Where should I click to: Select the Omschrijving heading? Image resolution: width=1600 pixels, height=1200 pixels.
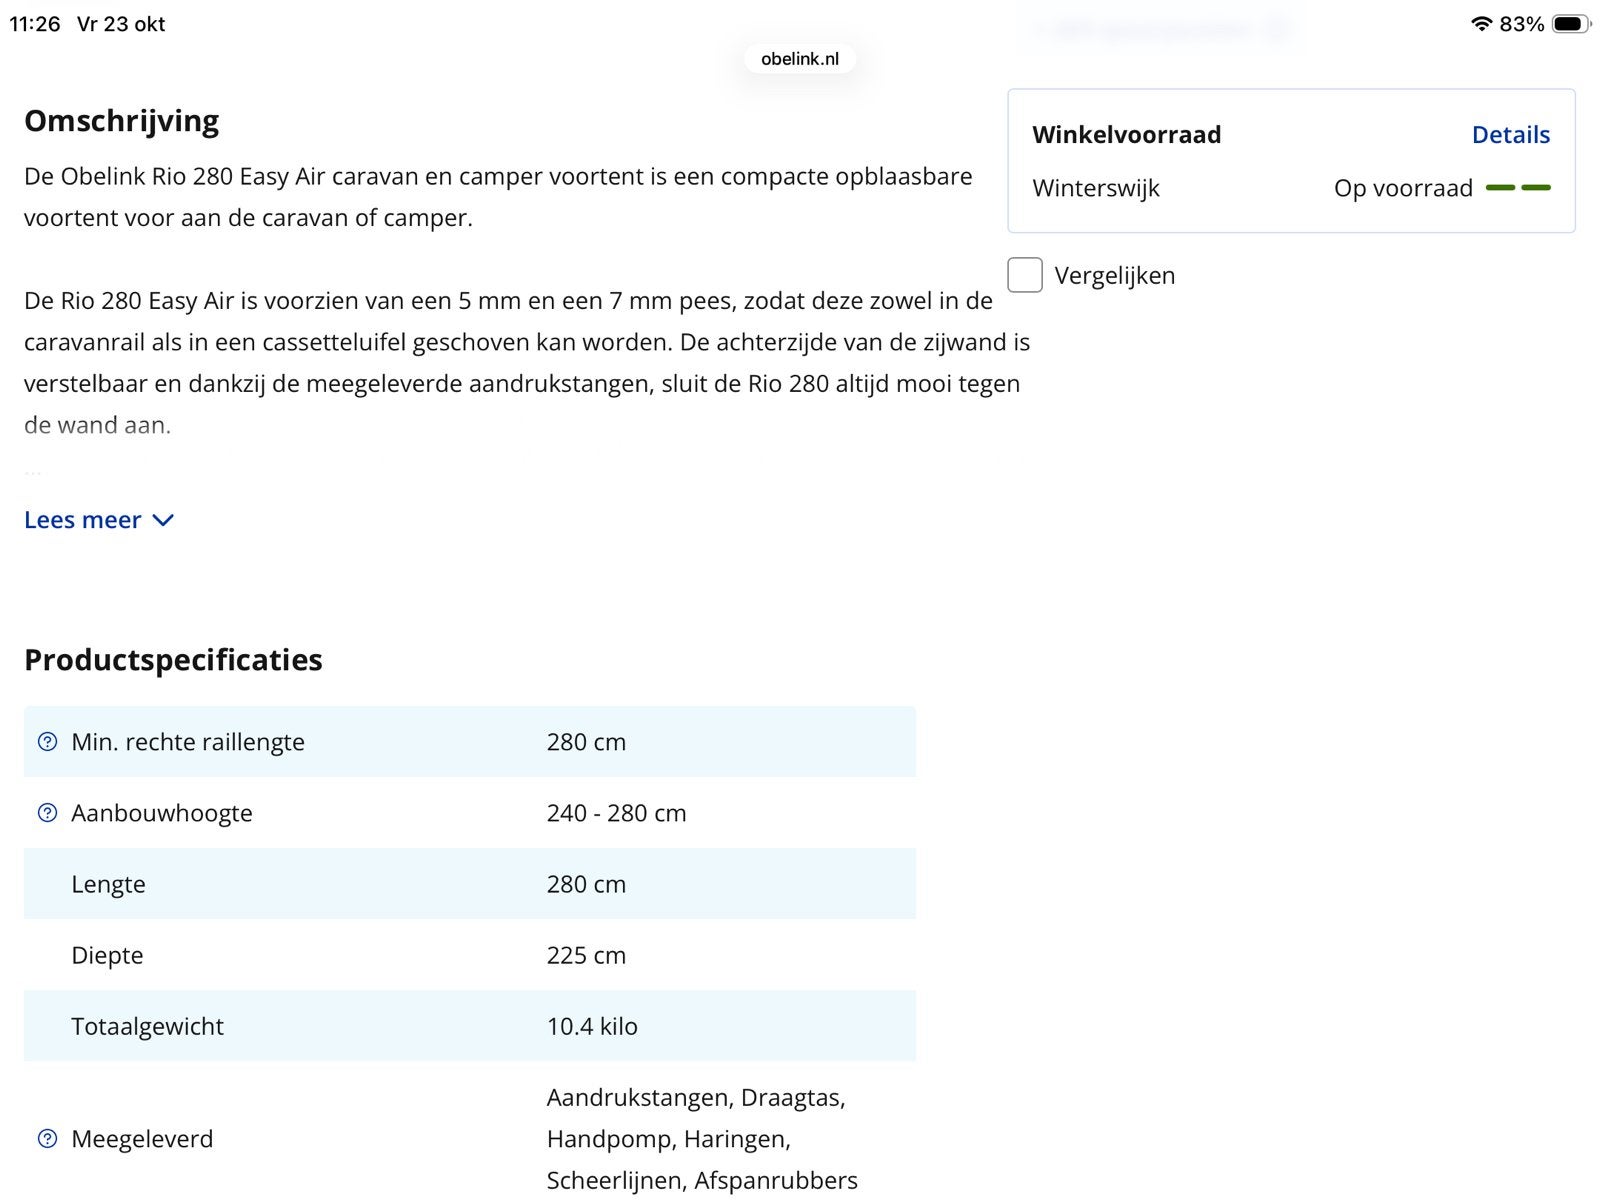(x=122, y=121)
